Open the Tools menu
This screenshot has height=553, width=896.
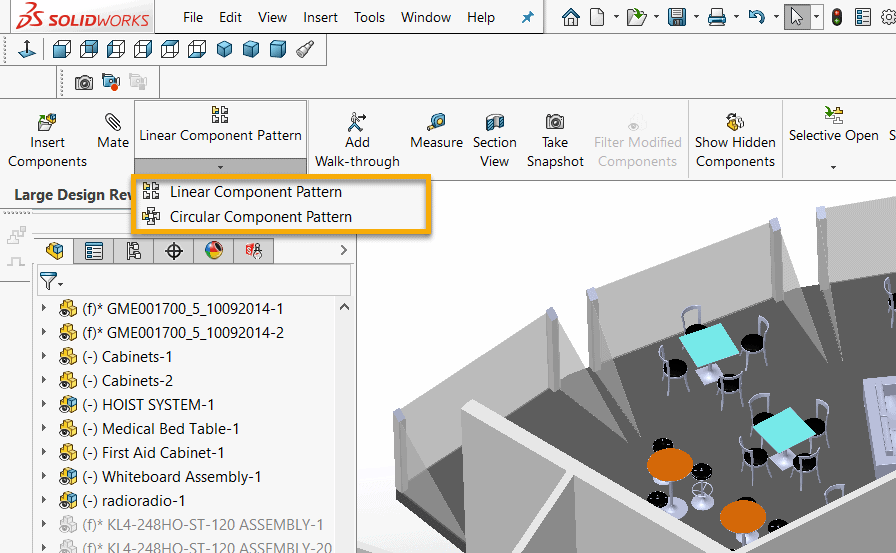pyautogui.click(x=369, y=18)
